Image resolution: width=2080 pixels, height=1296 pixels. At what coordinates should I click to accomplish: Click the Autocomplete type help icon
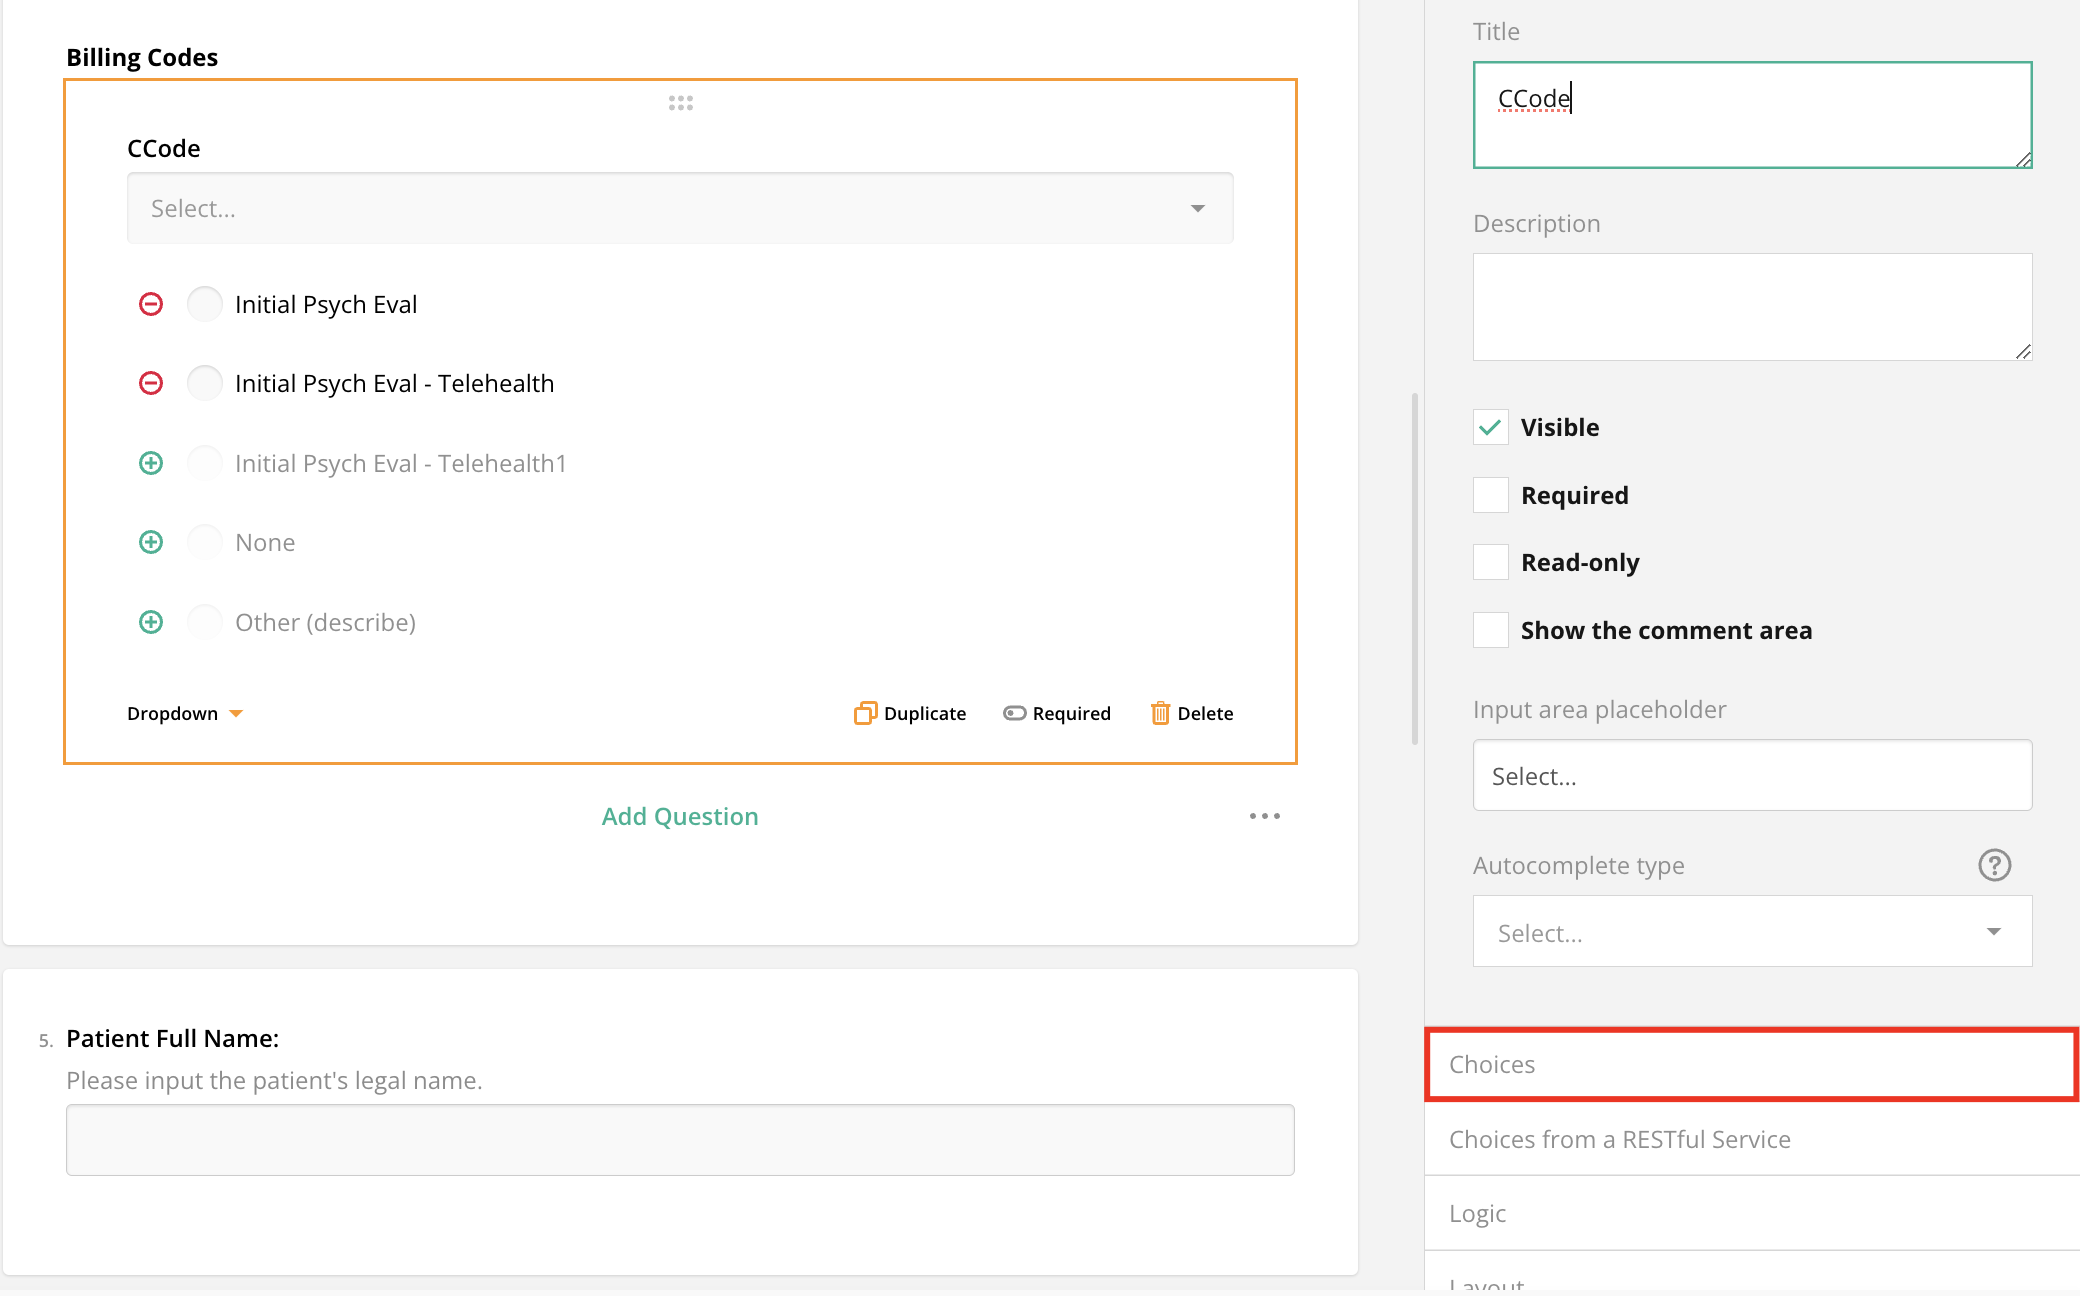point(1994,865)
